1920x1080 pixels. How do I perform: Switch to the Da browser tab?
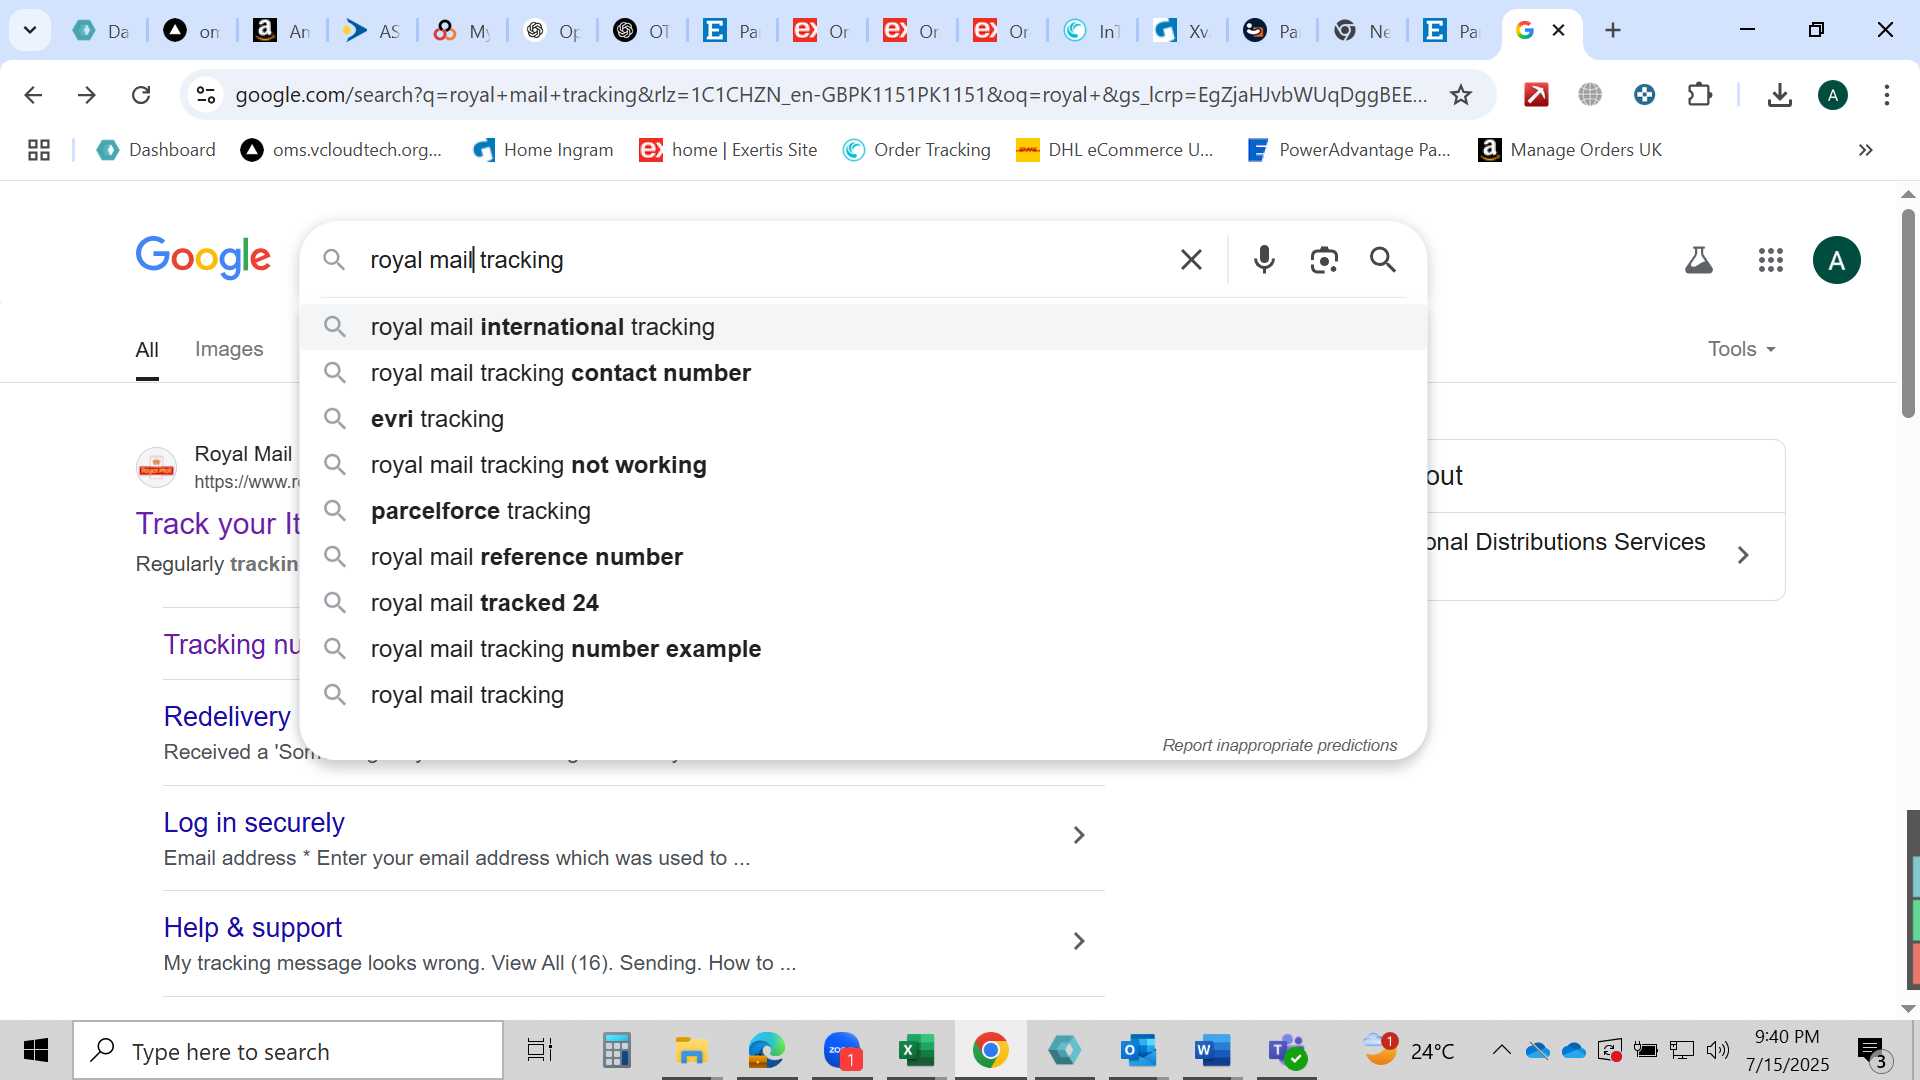[101, 30]
